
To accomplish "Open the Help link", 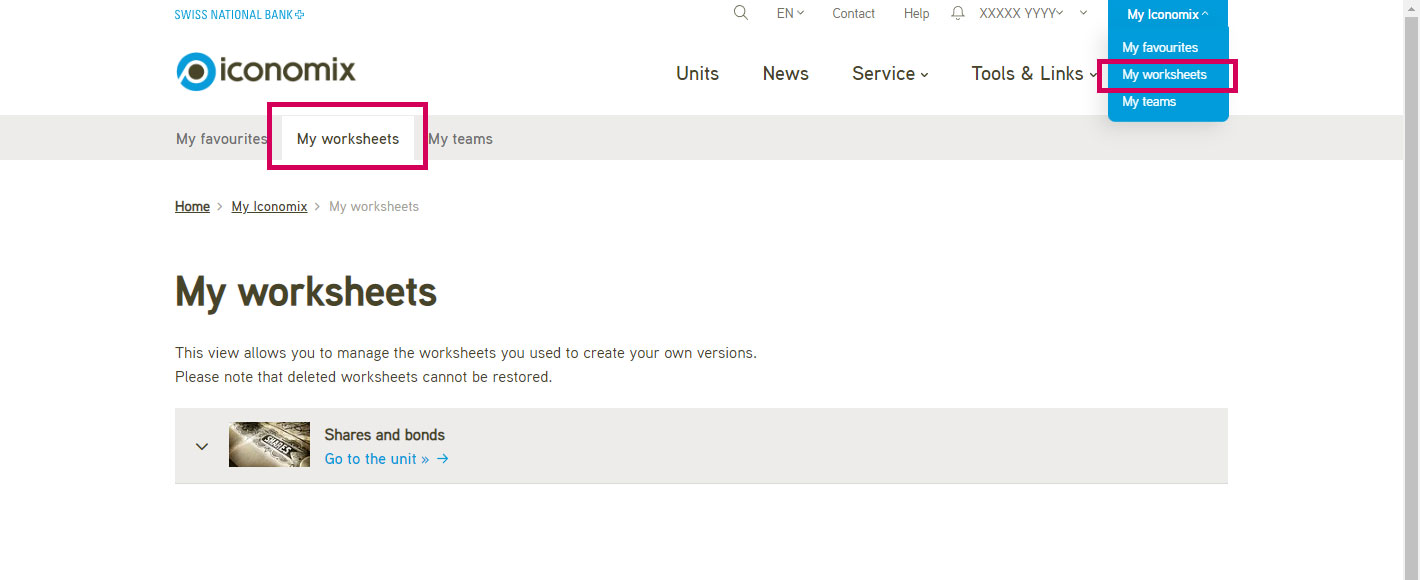I will (x=917, y=14).
